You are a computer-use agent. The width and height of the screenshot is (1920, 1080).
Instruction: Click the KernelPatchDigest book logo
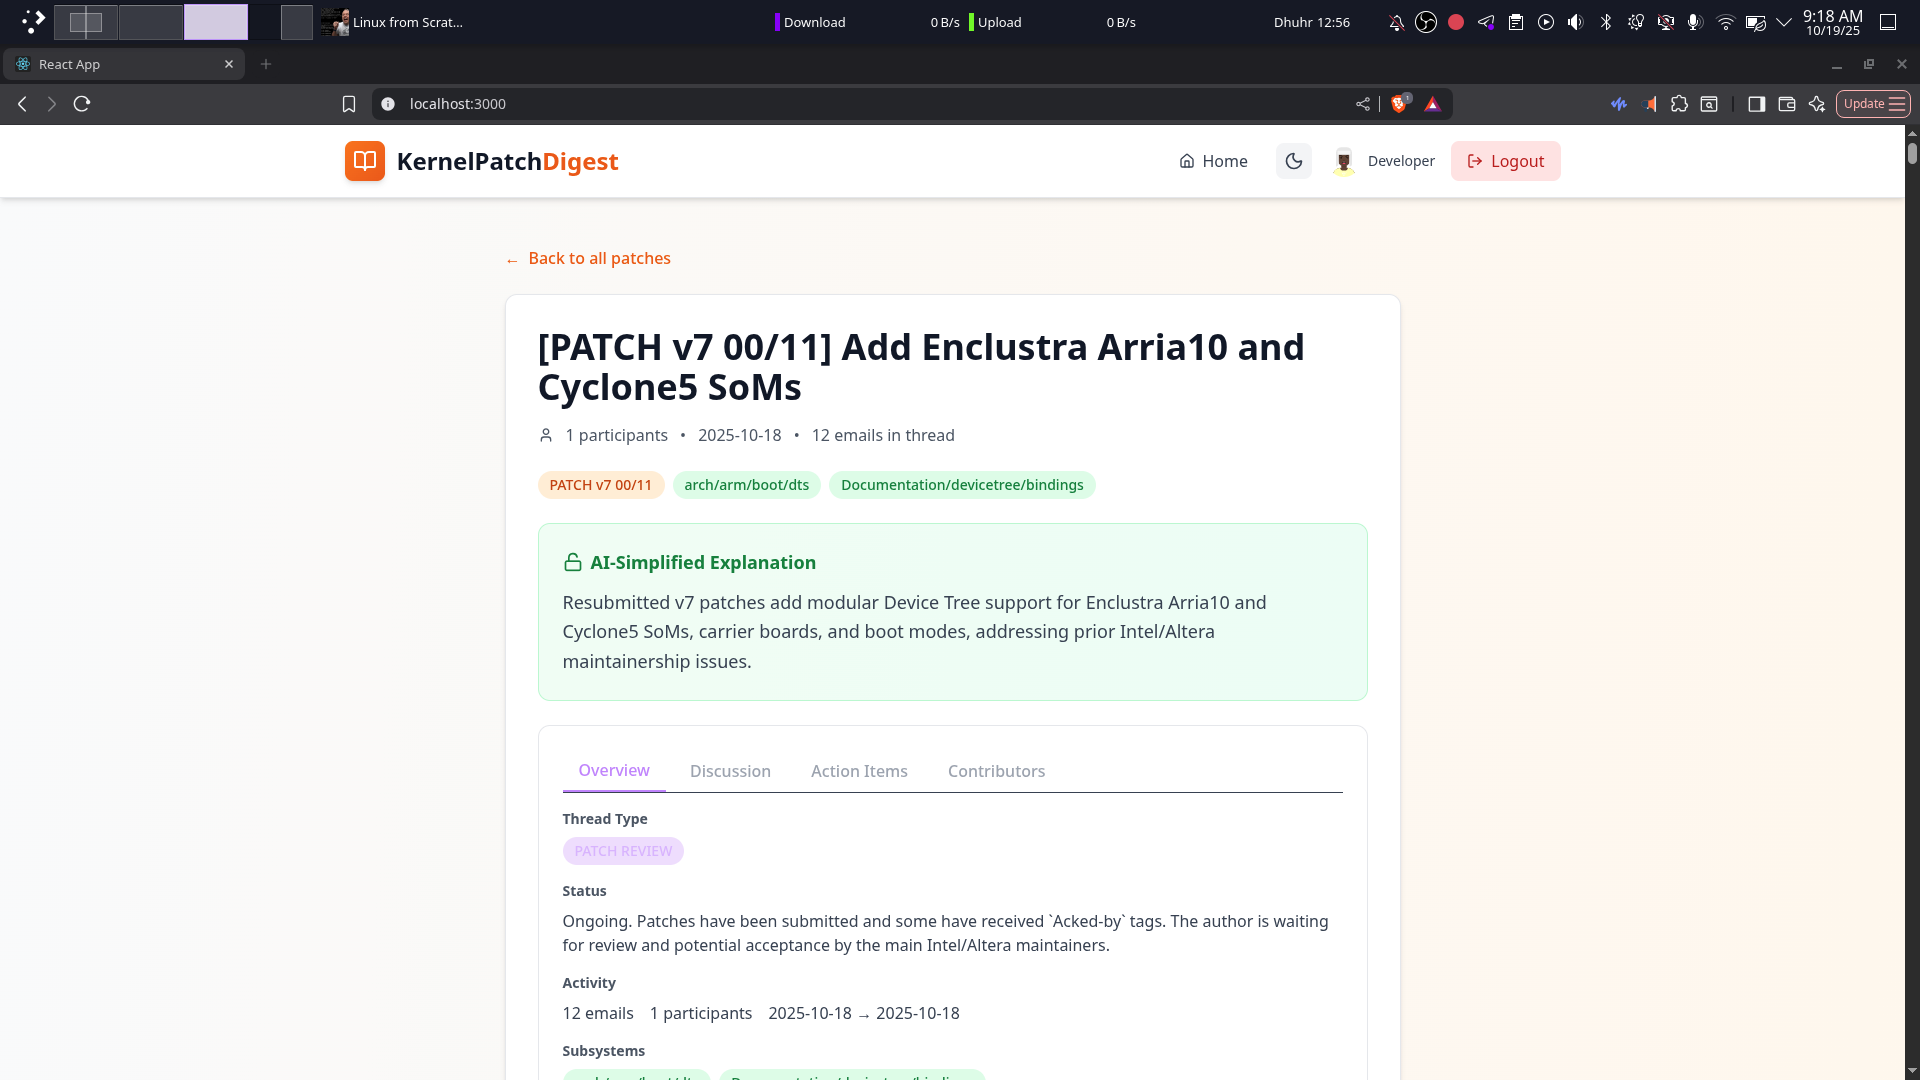365,161
